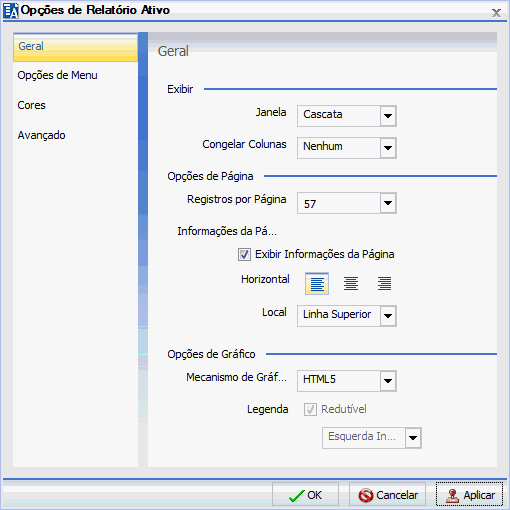This screenshot has width=510, height=510.
Task: Click the Cancelar button
Action: pos(388,495)
